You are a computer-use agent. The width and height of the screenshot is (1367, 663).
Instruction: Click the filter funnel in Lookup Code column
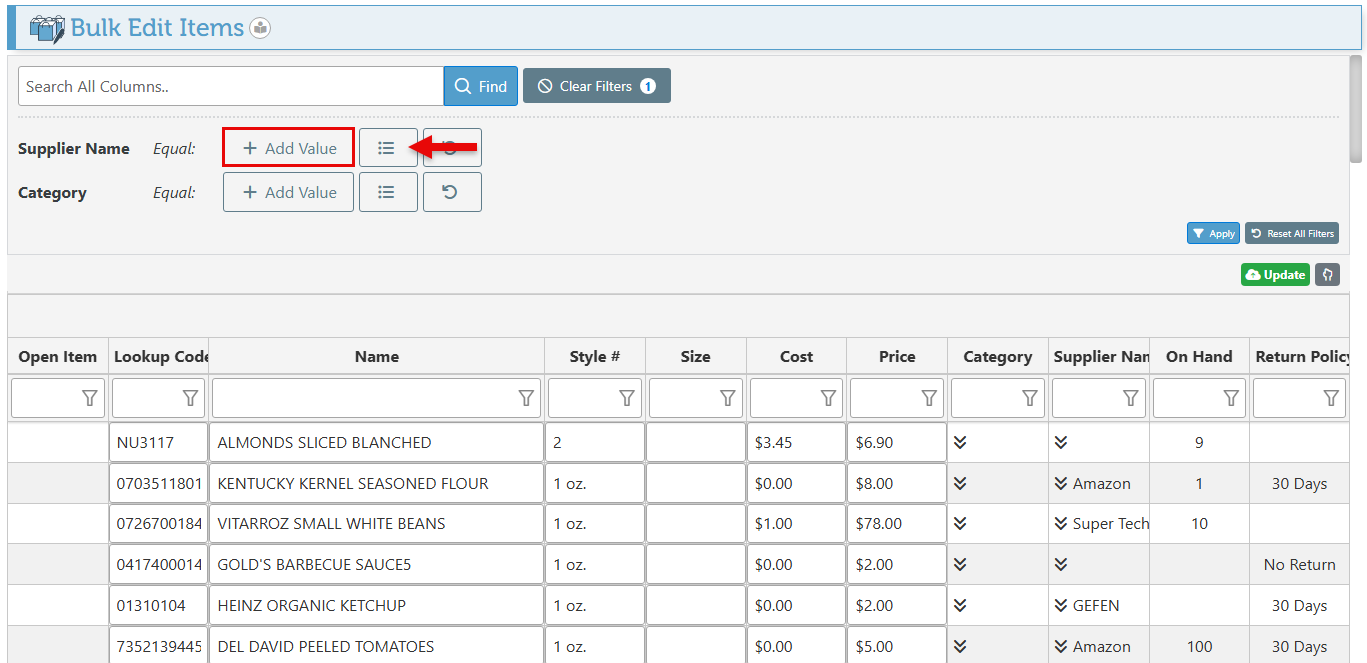tap(190, 398)
